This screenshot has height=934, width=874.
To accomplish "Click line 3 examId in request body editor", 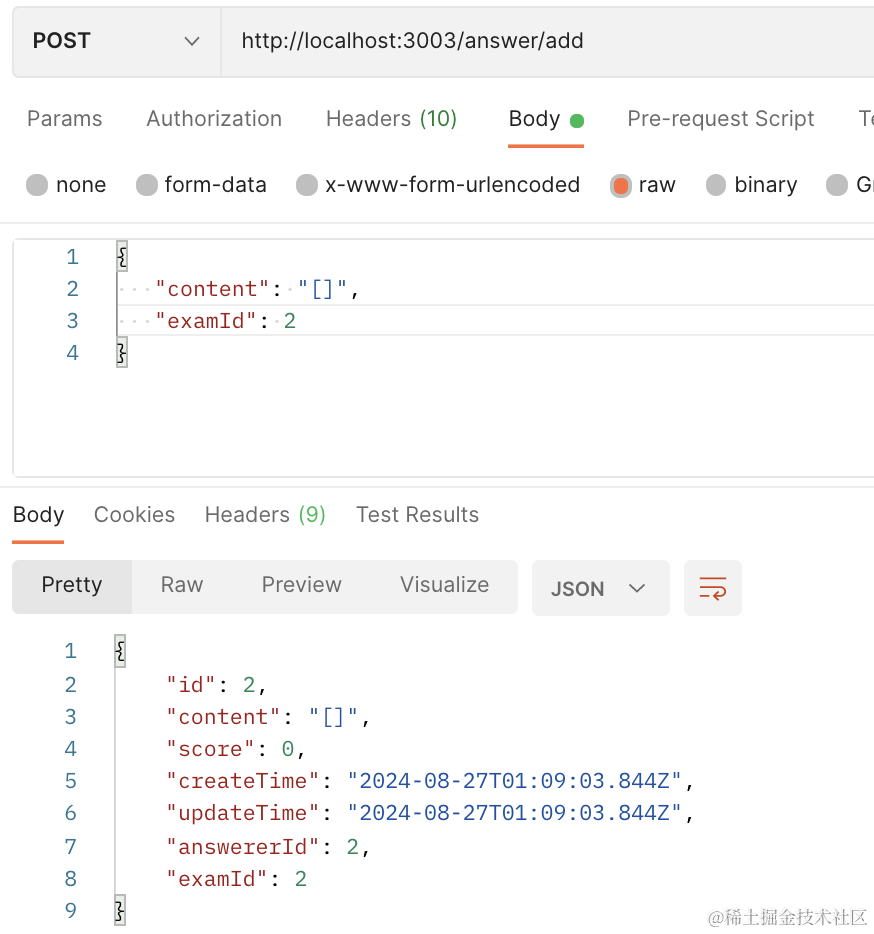I will click(x=226, y=321).
